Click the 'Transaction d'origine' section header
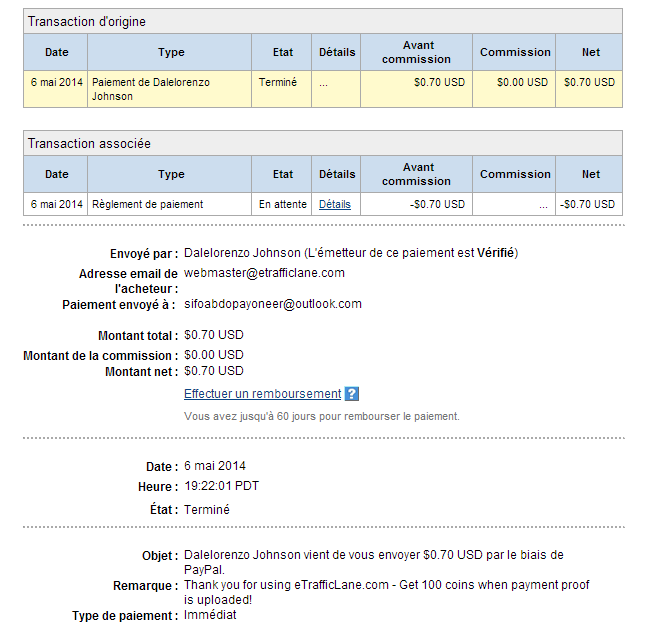The image size is (649, 632). [x=323, y=22]
